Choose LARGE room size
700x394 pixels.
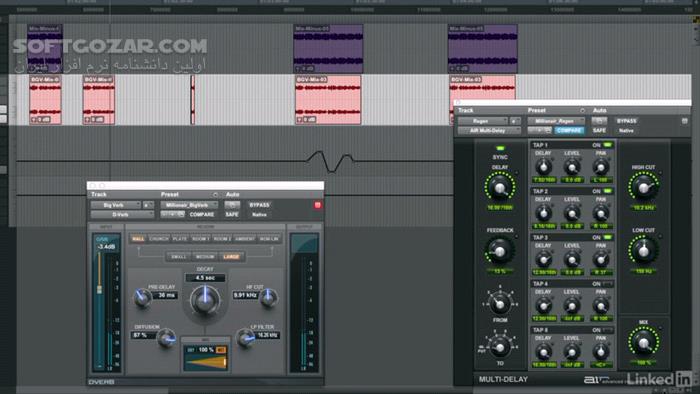(231, 257)
